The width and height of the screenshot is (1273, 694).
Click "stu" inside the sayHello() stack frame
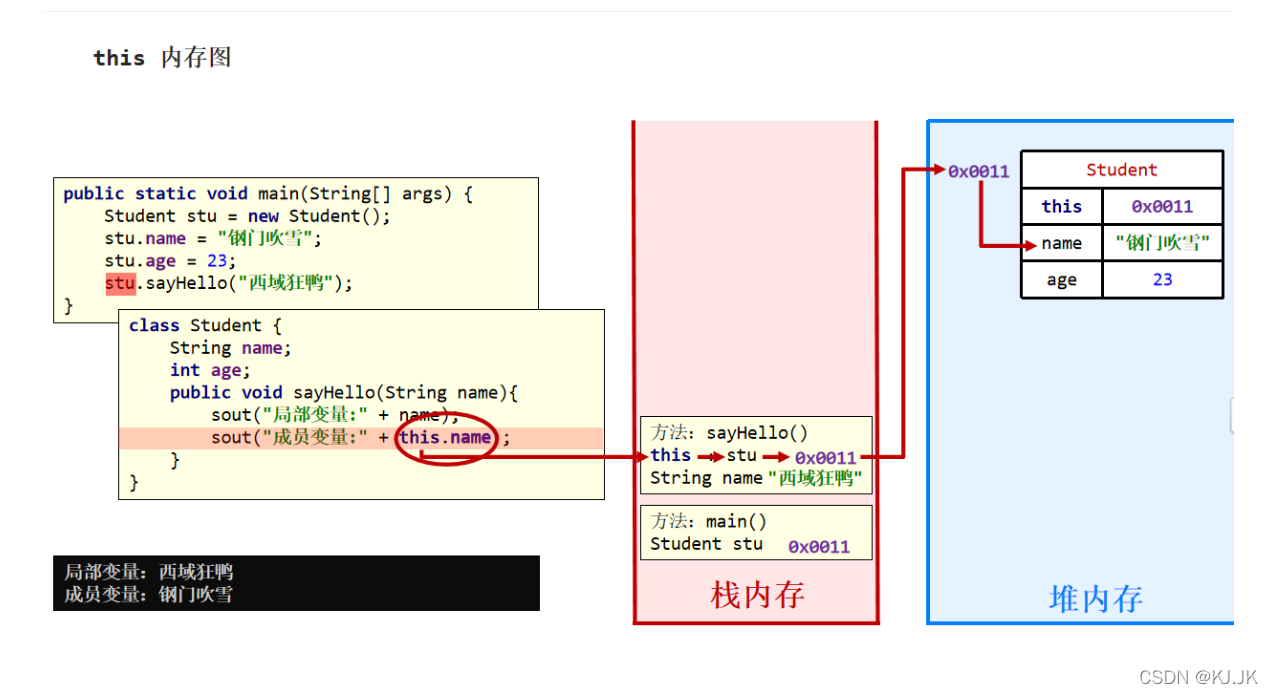point(742,455)
